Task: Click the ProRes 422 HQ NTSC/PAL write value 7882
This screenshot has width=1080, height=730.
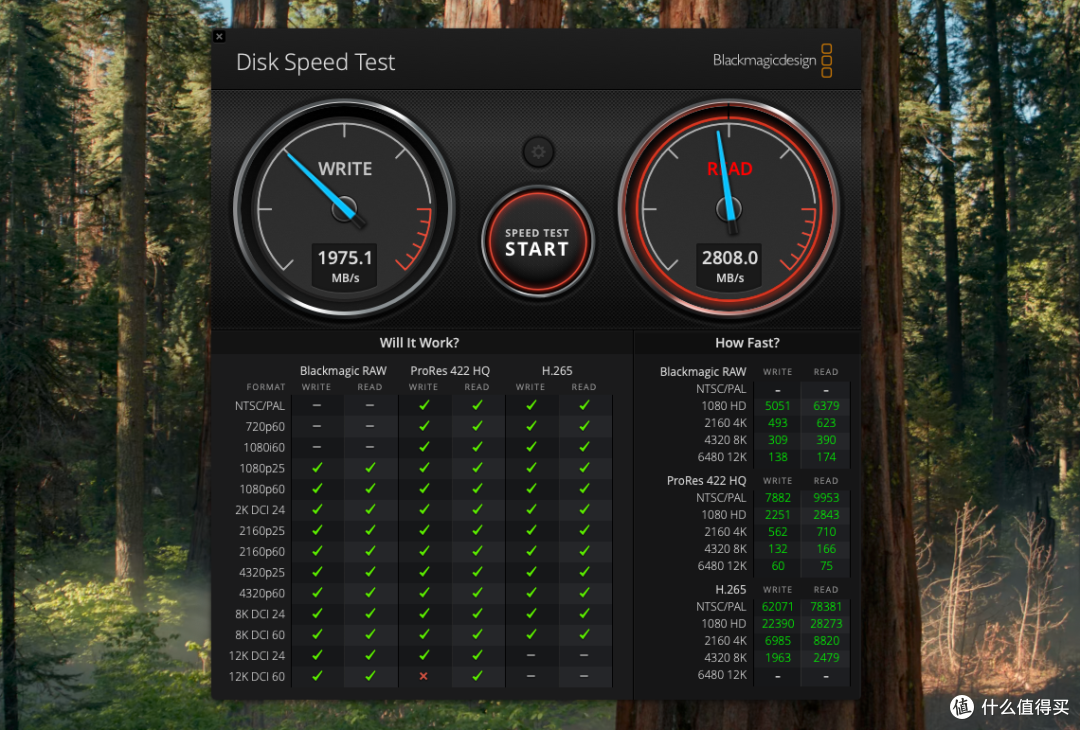Action: [x=778, y=497]
